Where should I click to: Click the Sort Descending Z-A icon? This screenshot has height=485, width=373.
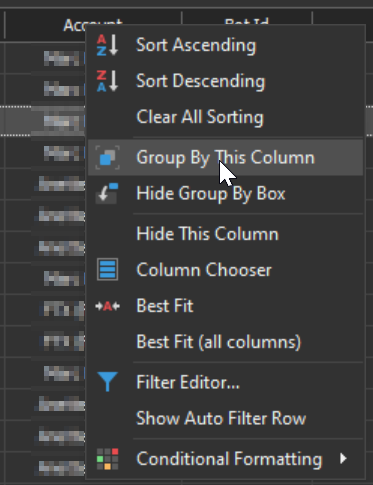click(107, 81)
